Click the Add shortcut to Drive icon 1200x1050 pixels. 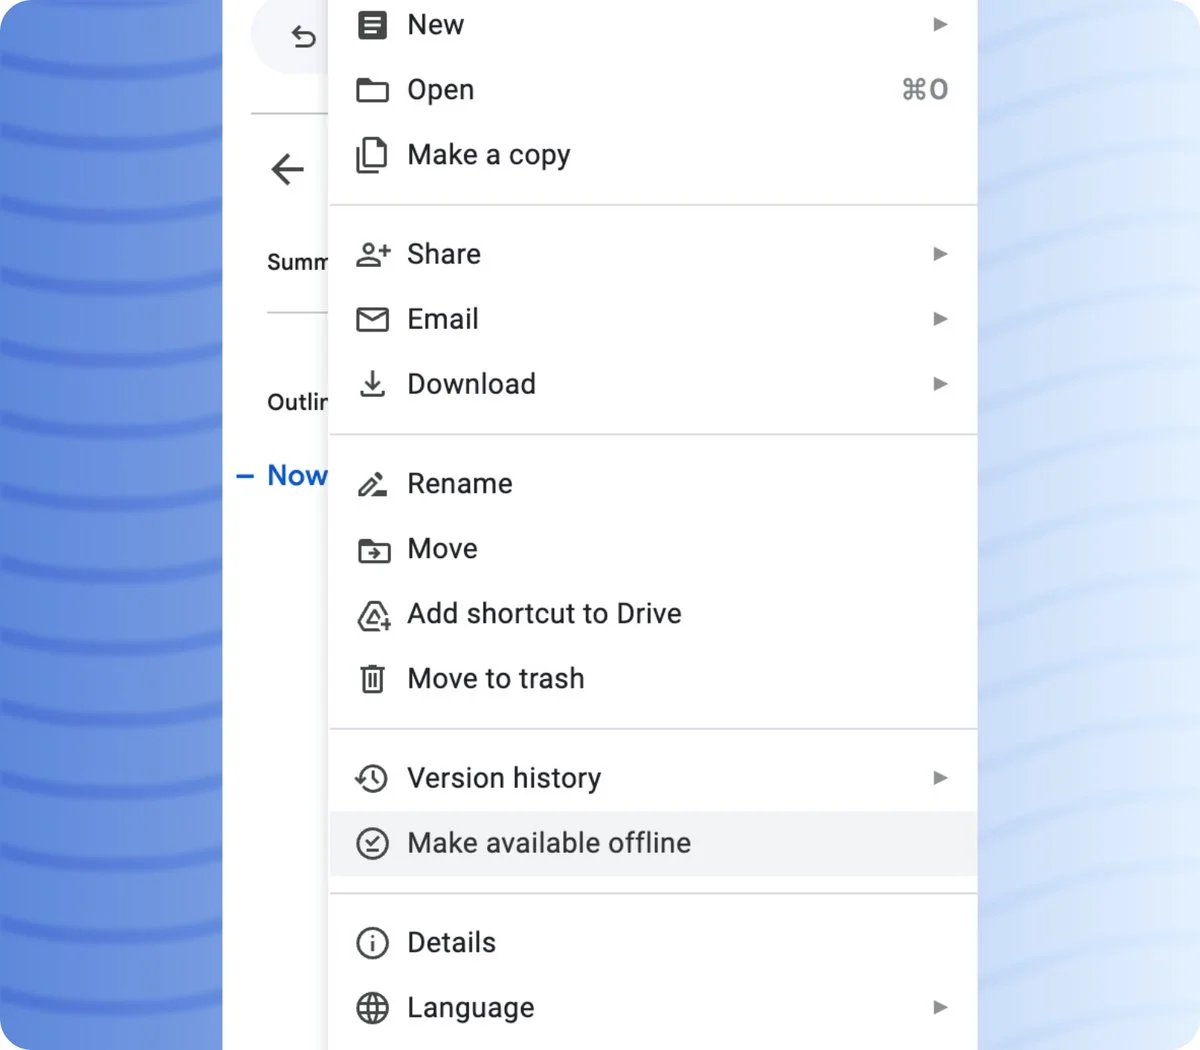coord(373,615)
